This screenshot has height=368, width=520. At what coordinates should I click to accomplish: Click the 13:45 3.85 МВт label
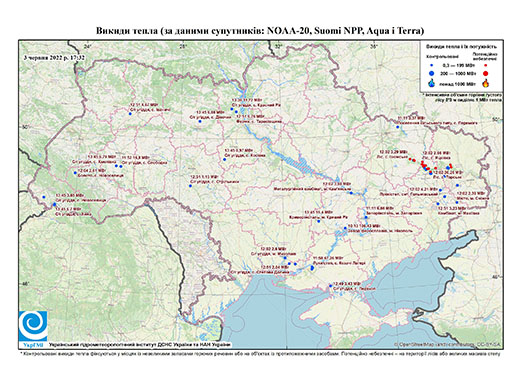(69, 195)
